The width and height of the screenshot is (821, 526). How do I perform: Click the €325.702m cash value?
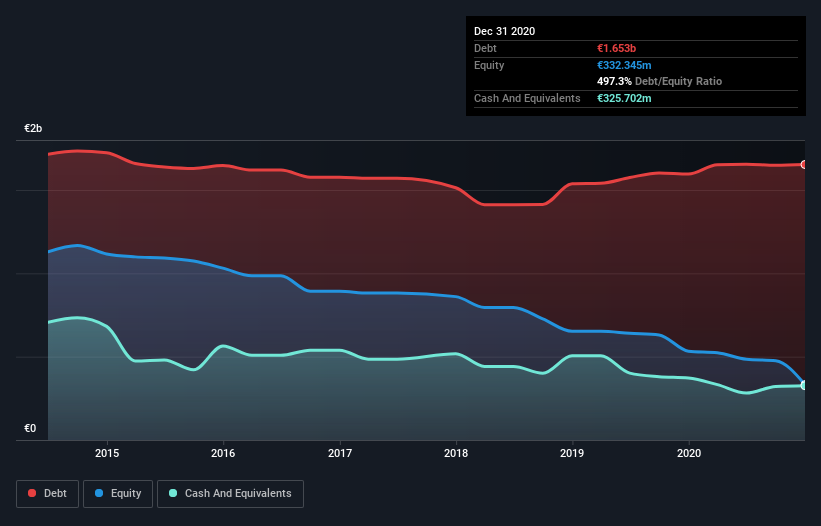624,98
